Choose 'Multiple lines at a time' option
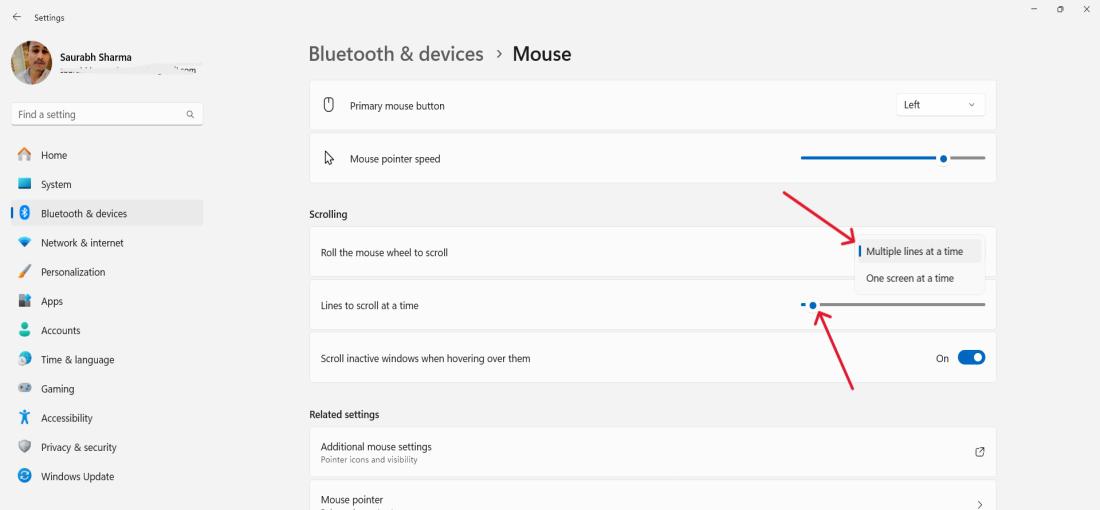 pyautogui.click(x=914, y=252)
